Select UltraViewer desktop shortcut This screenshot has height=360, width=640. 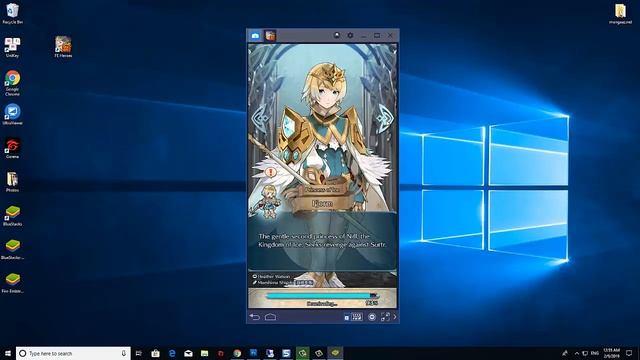(12, 114)
